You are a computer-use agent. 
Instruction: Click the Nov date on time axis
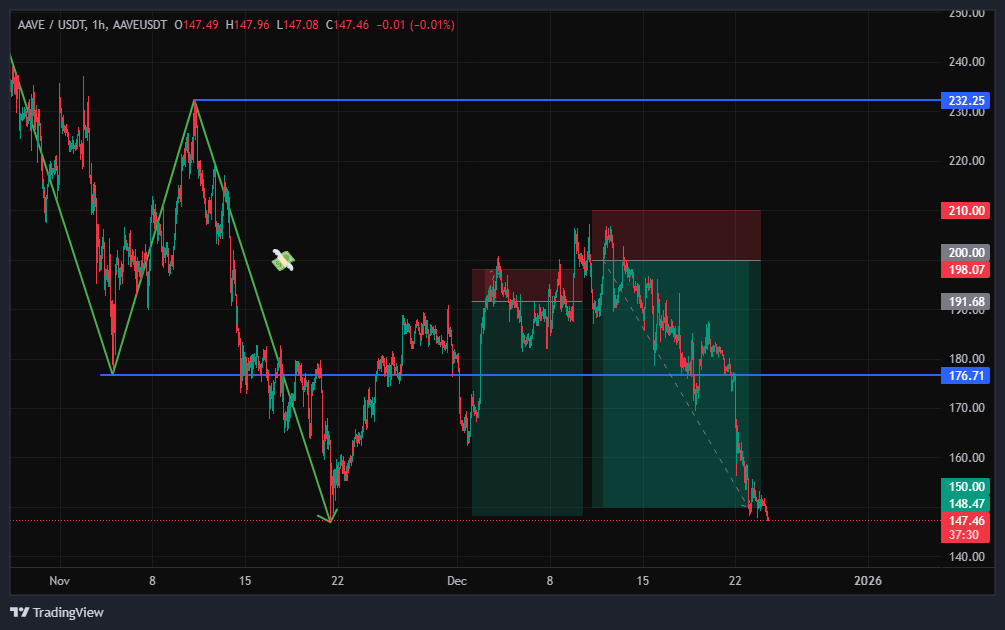[x=59, y=581]
